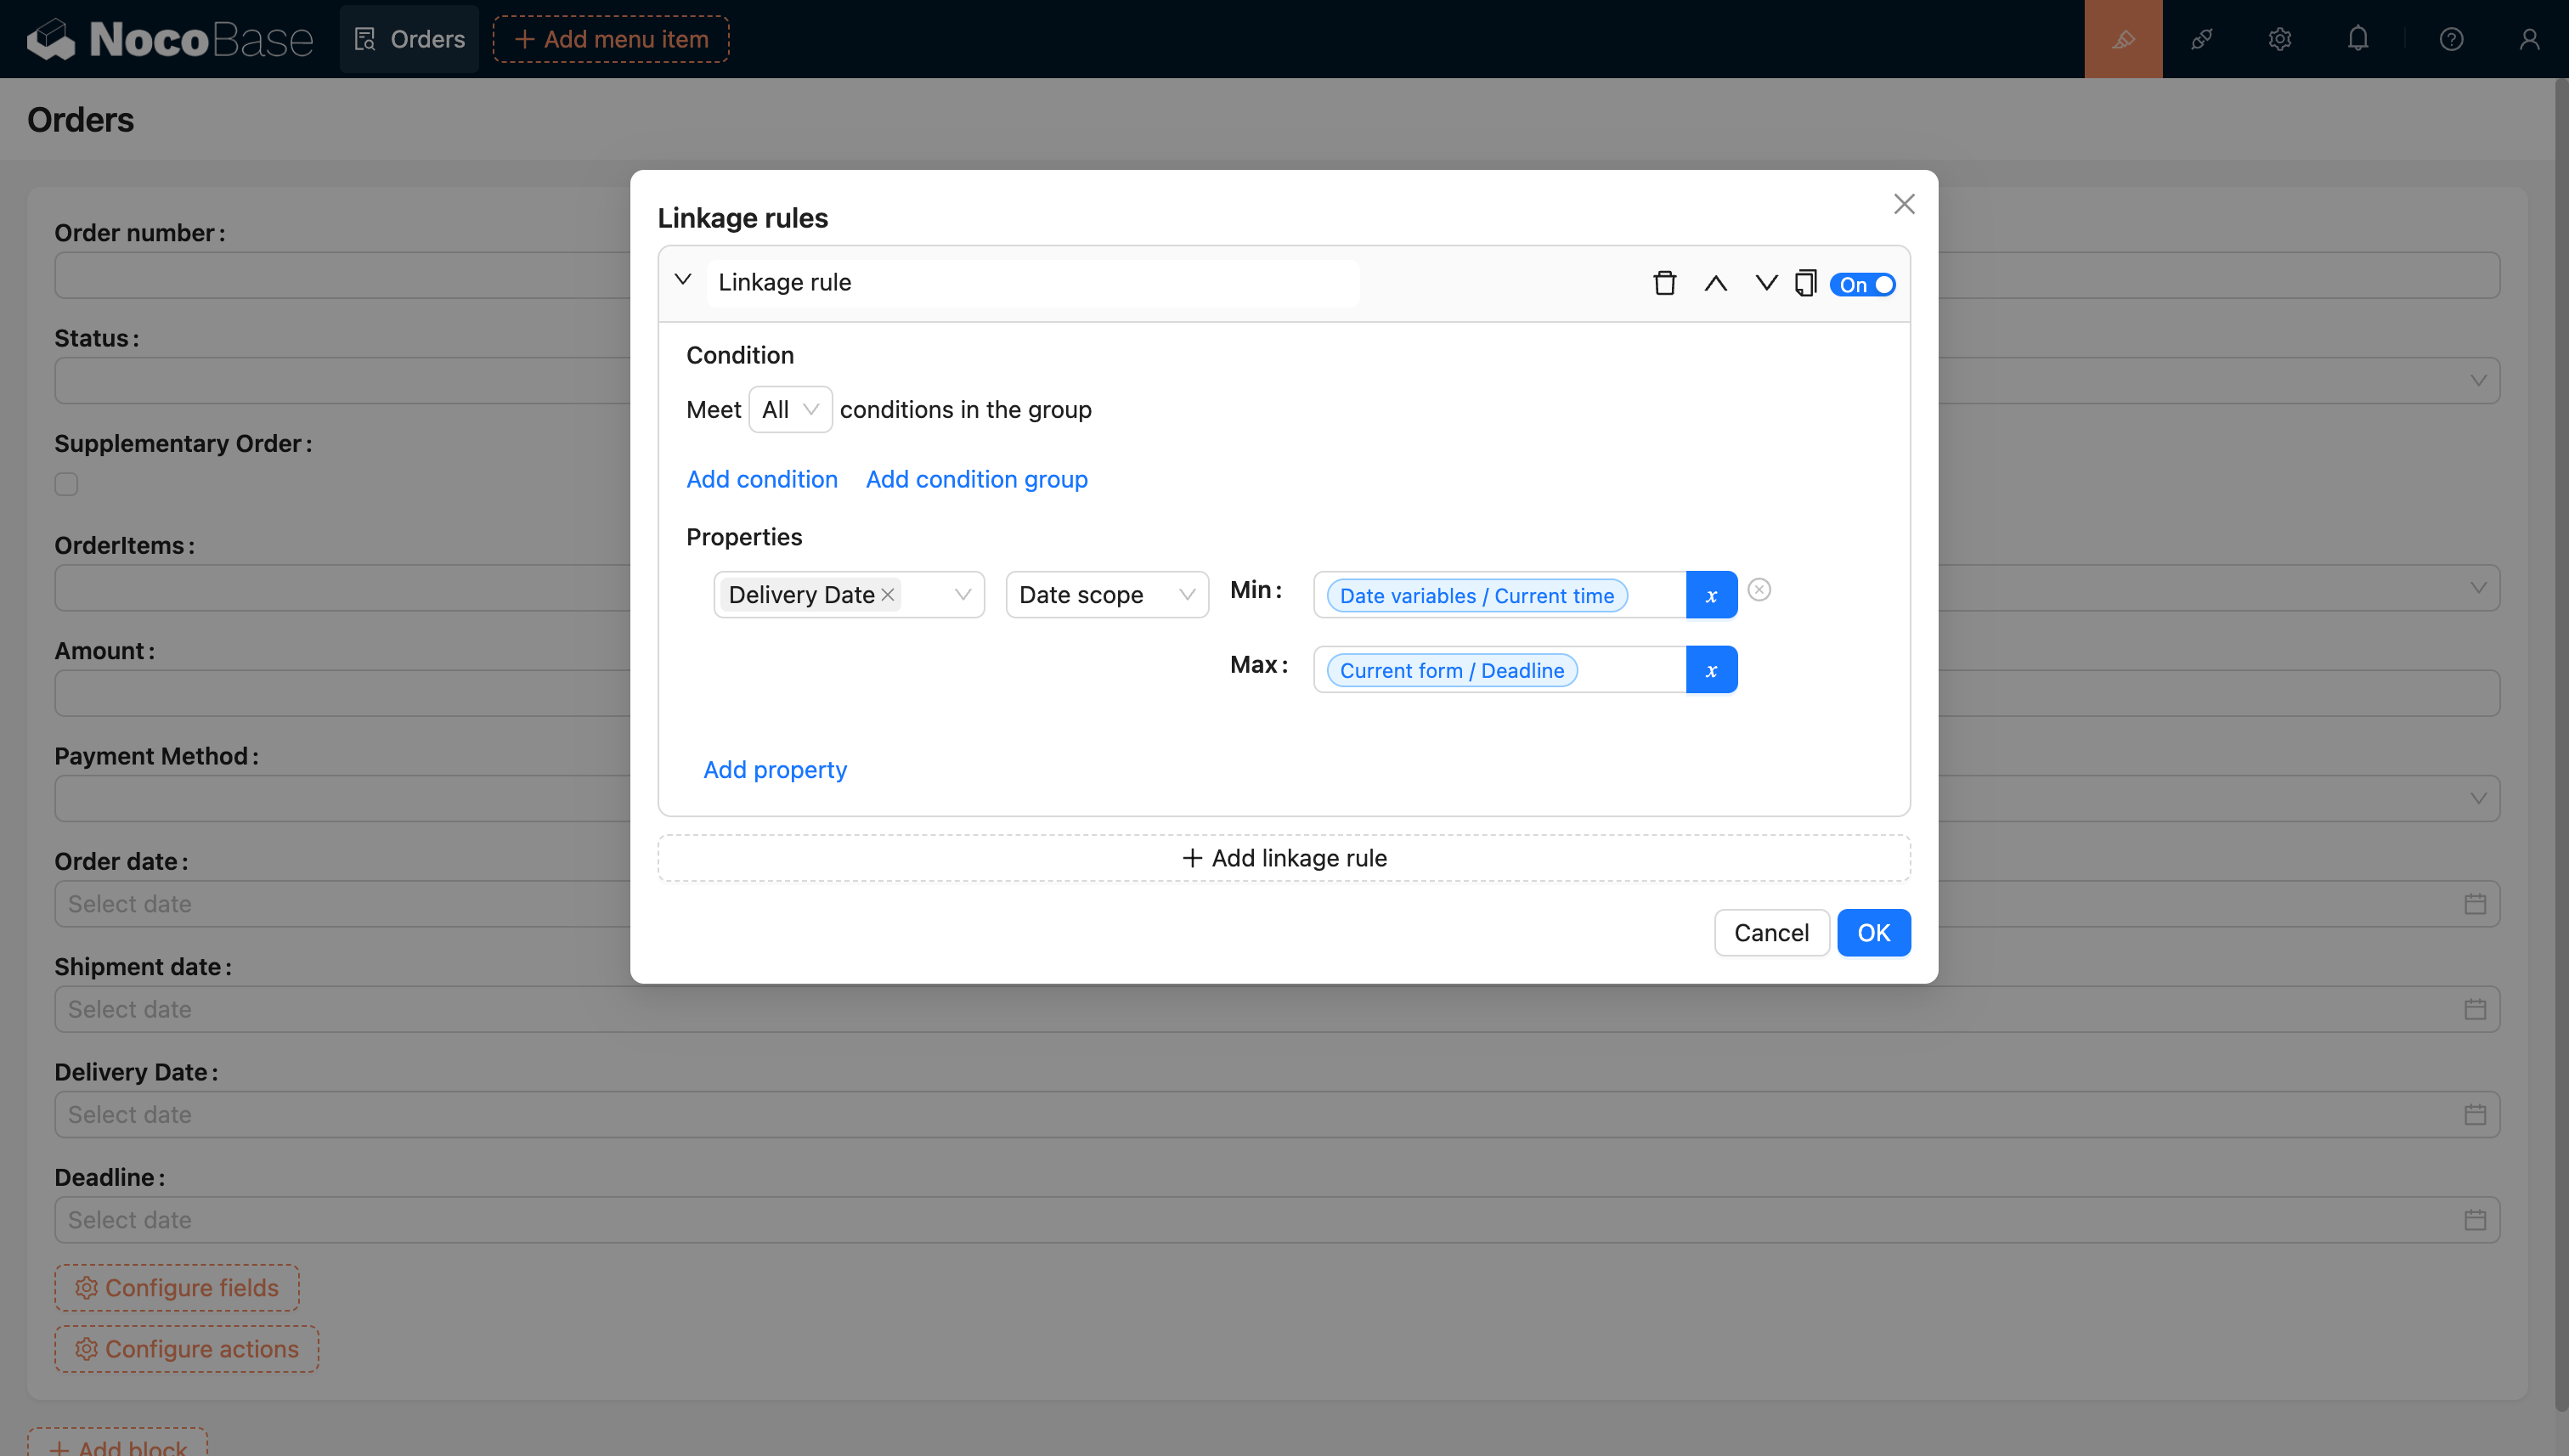Open variable picker for Max value
Image resolution: width=2569 pixels, height=1456 pixels.
coord(1711,670)
